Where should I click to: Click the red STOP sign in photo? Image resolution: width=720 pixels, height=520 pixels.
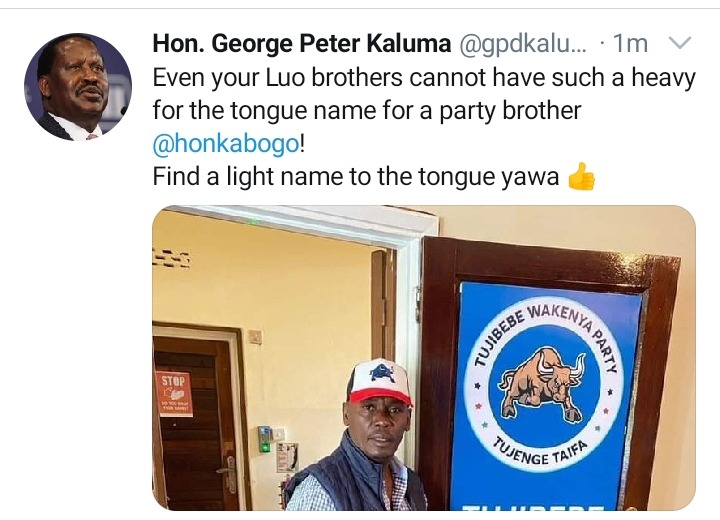click(174, 394)
